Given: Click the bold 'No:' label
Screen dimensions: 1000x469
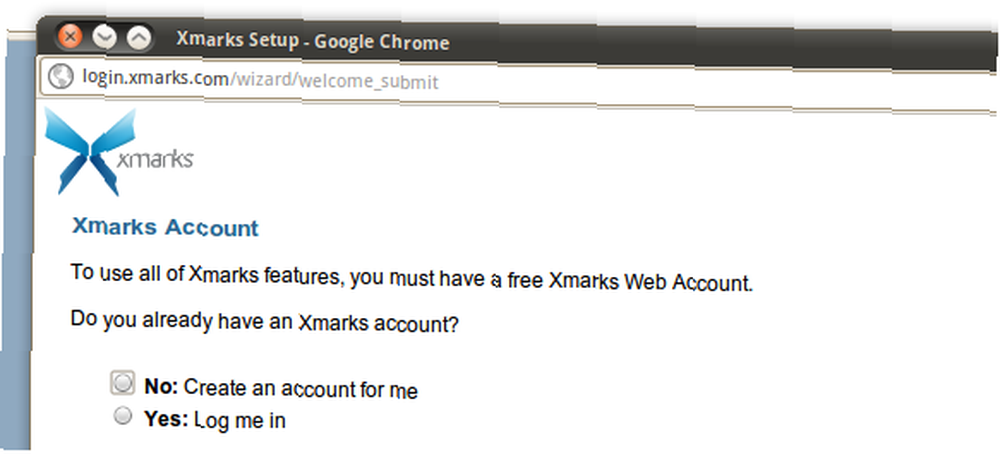Looking at the screenshot, I should [x=161, y=387].
